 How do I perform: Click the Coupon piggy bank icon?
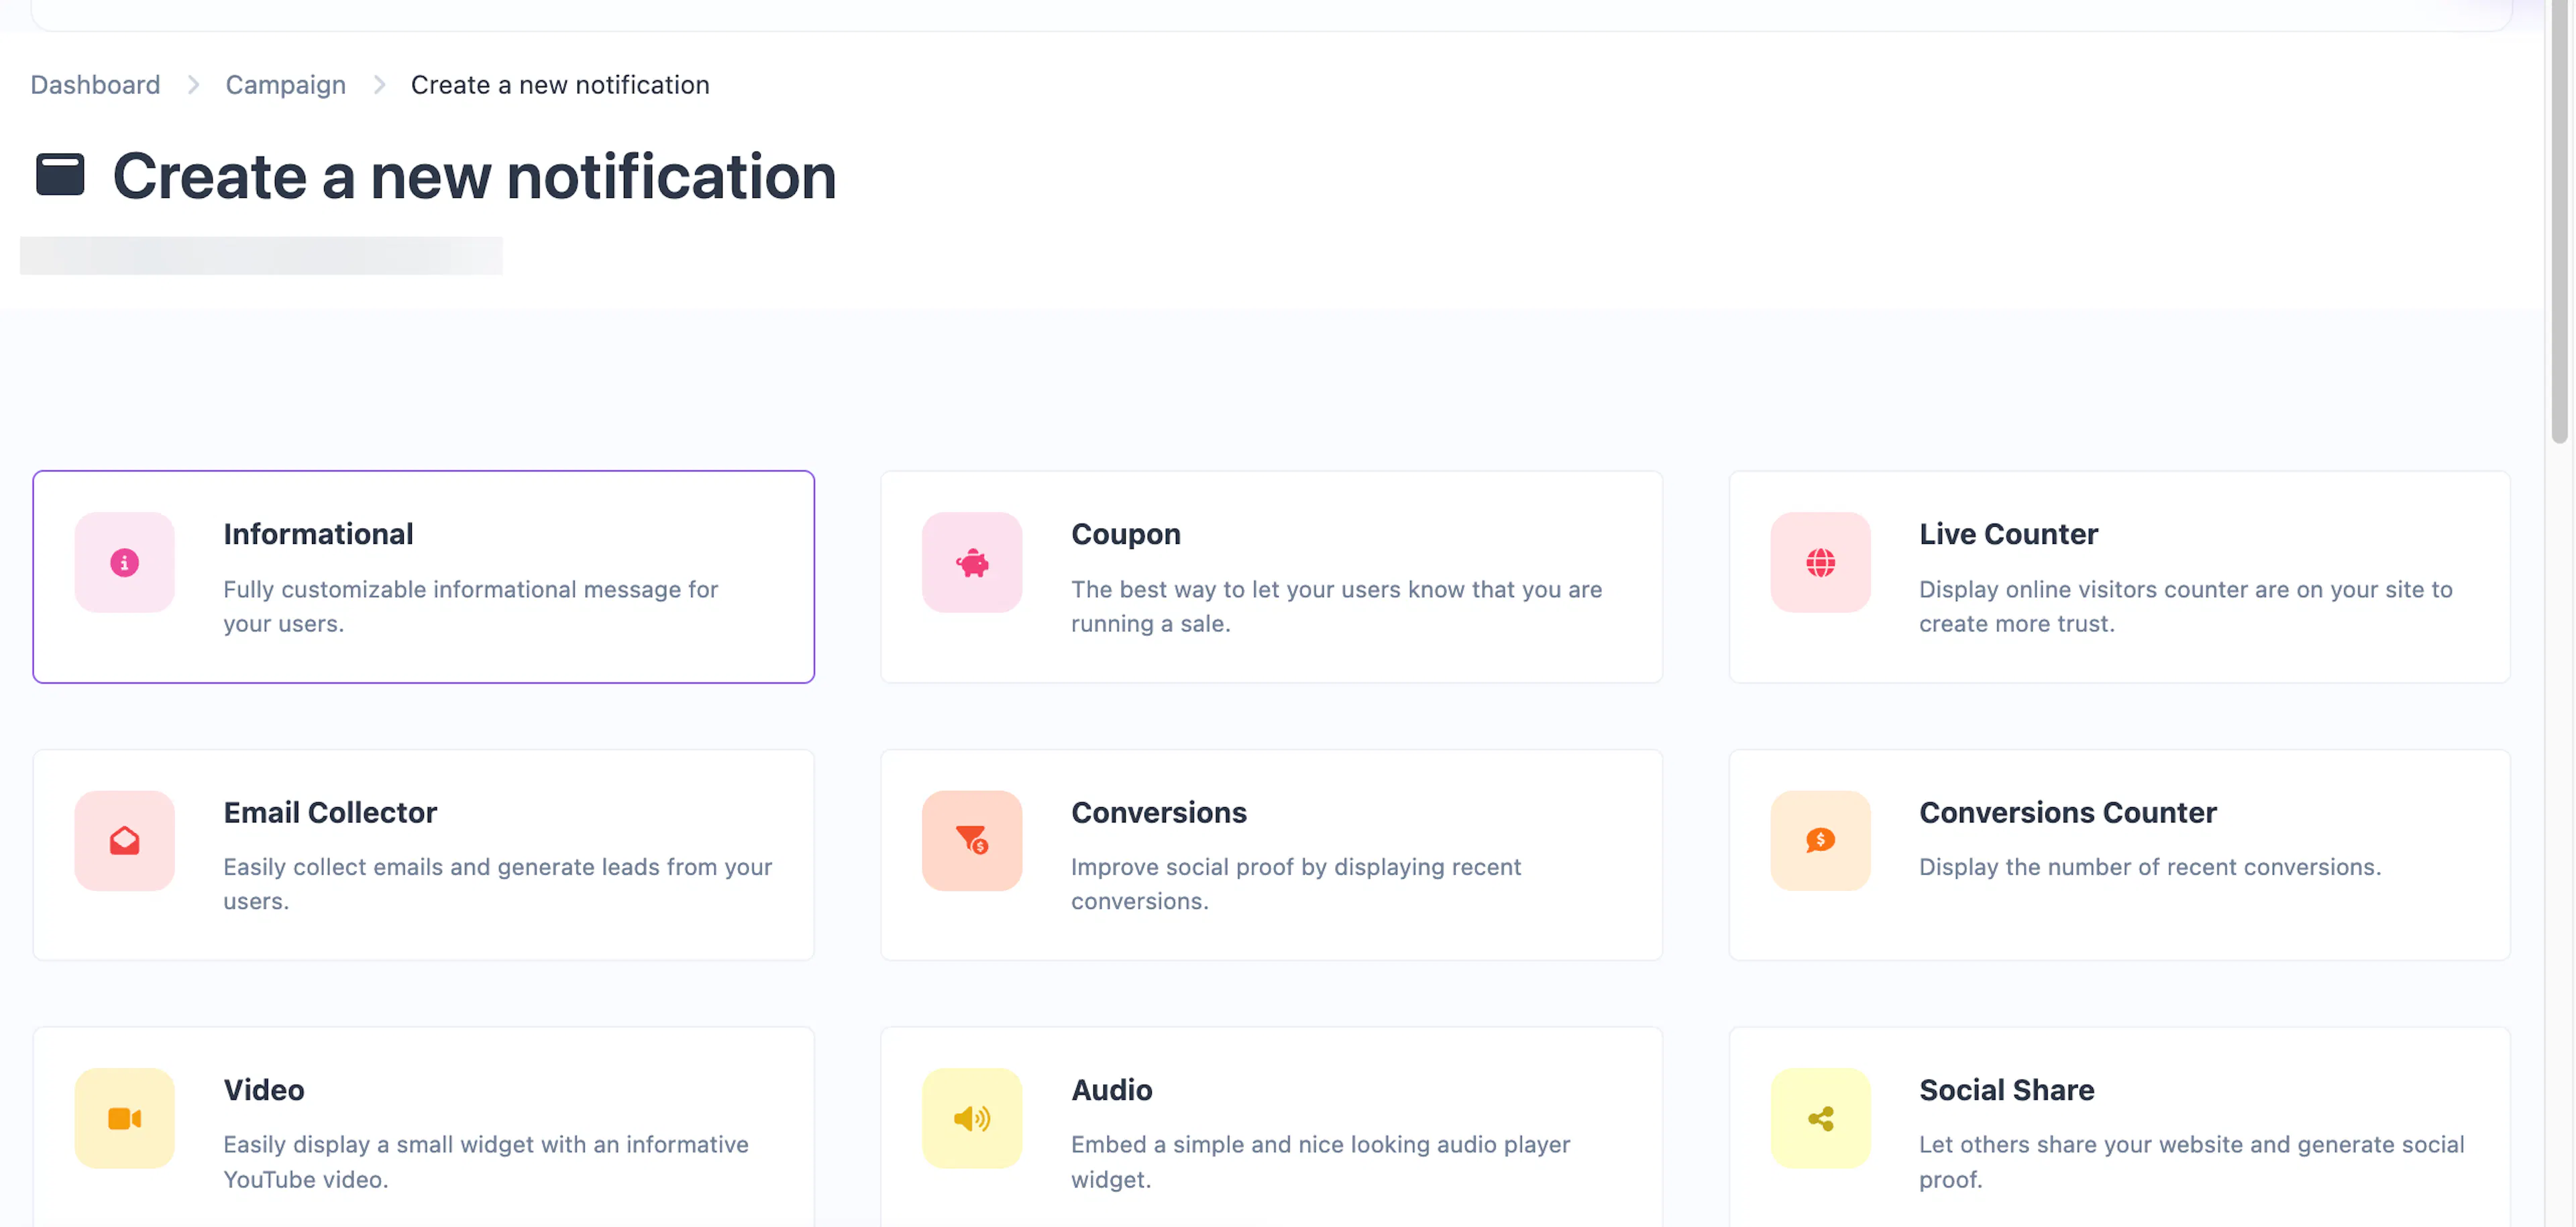[x=972, y=562]
